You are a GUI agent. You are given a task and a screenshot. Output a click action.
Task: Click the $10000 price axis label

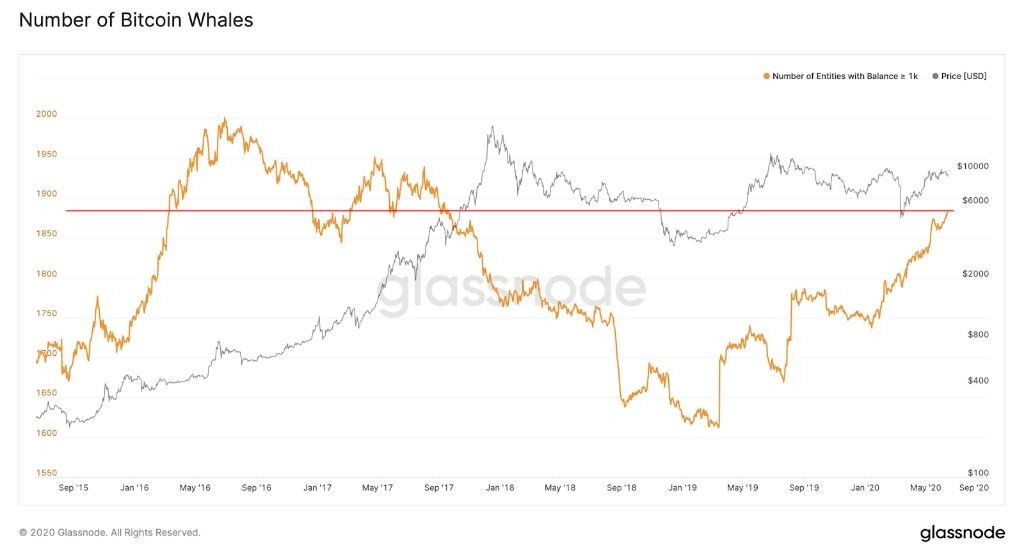pos(973,166)
